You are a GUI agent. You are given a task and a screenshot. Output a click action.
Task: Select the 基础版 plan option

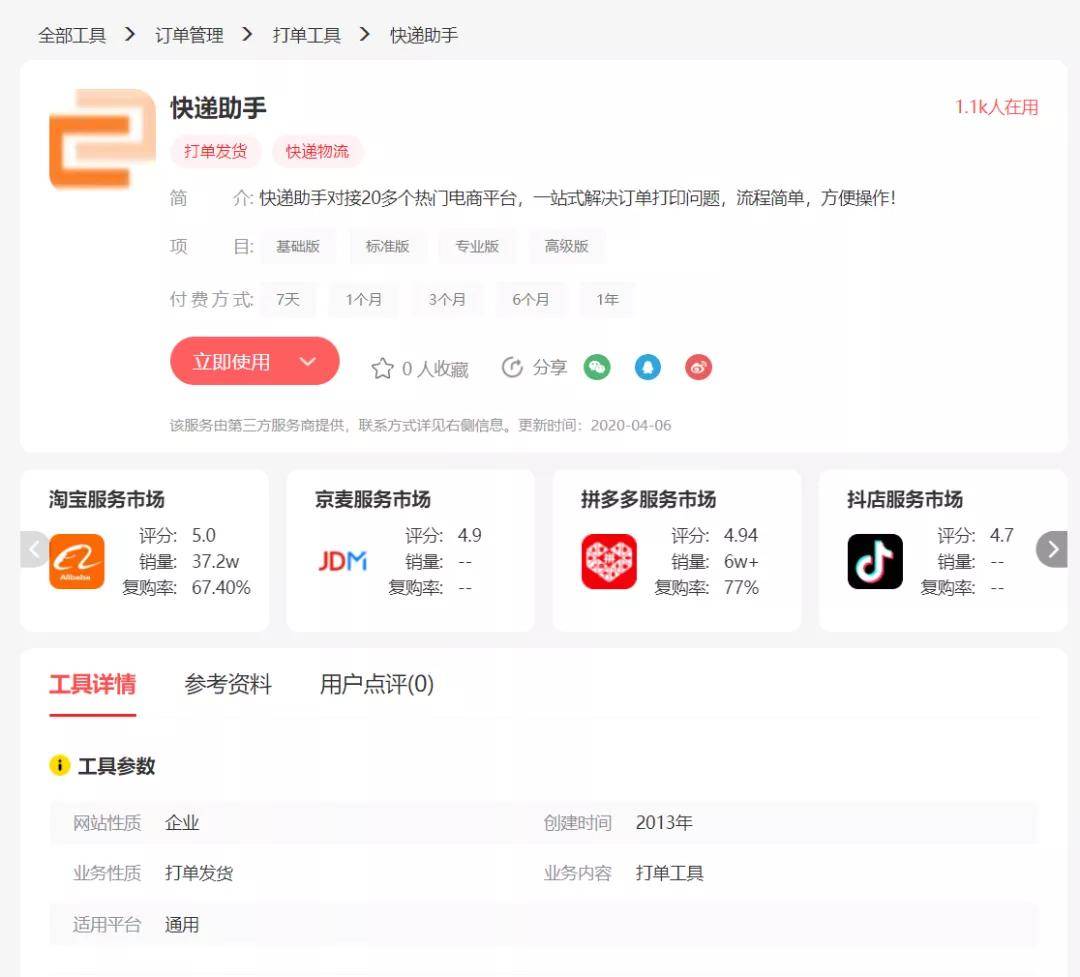pos(298,246)
